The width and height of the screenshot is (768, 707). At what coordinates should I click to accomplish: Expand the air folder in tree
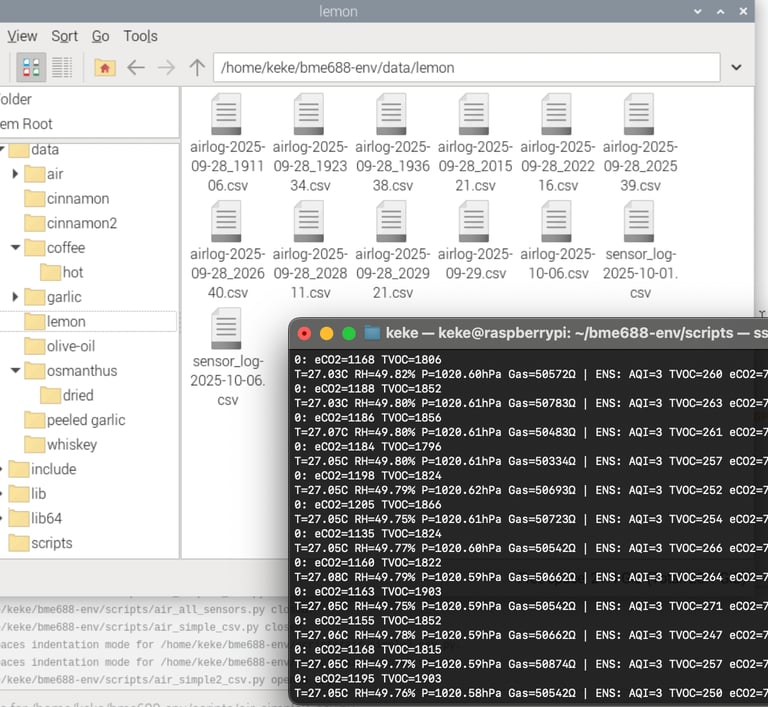click(15, 174)
